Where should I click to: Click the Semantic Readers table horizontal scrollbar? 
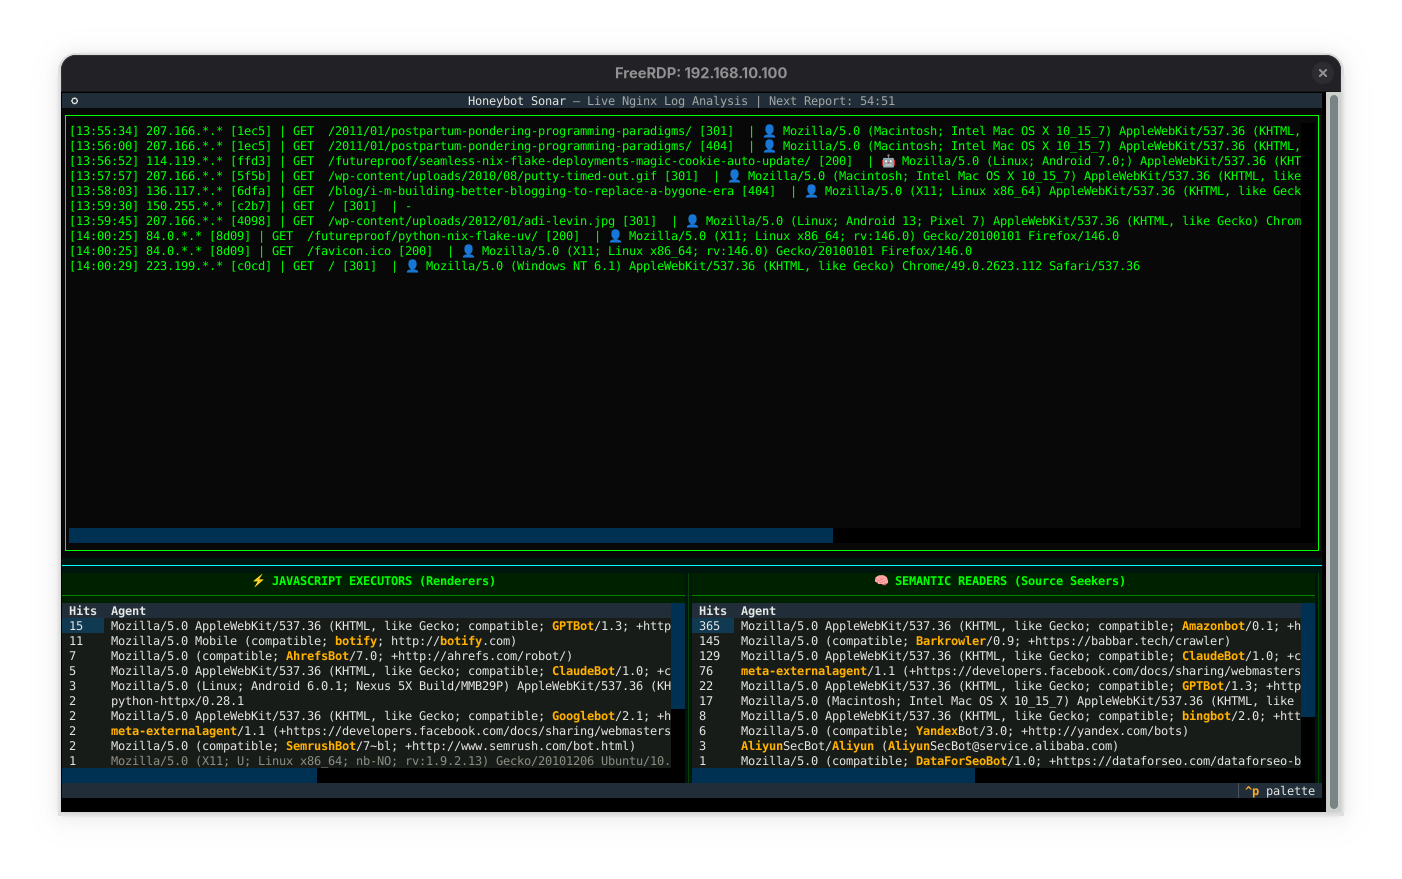click(x=833, y=775)
